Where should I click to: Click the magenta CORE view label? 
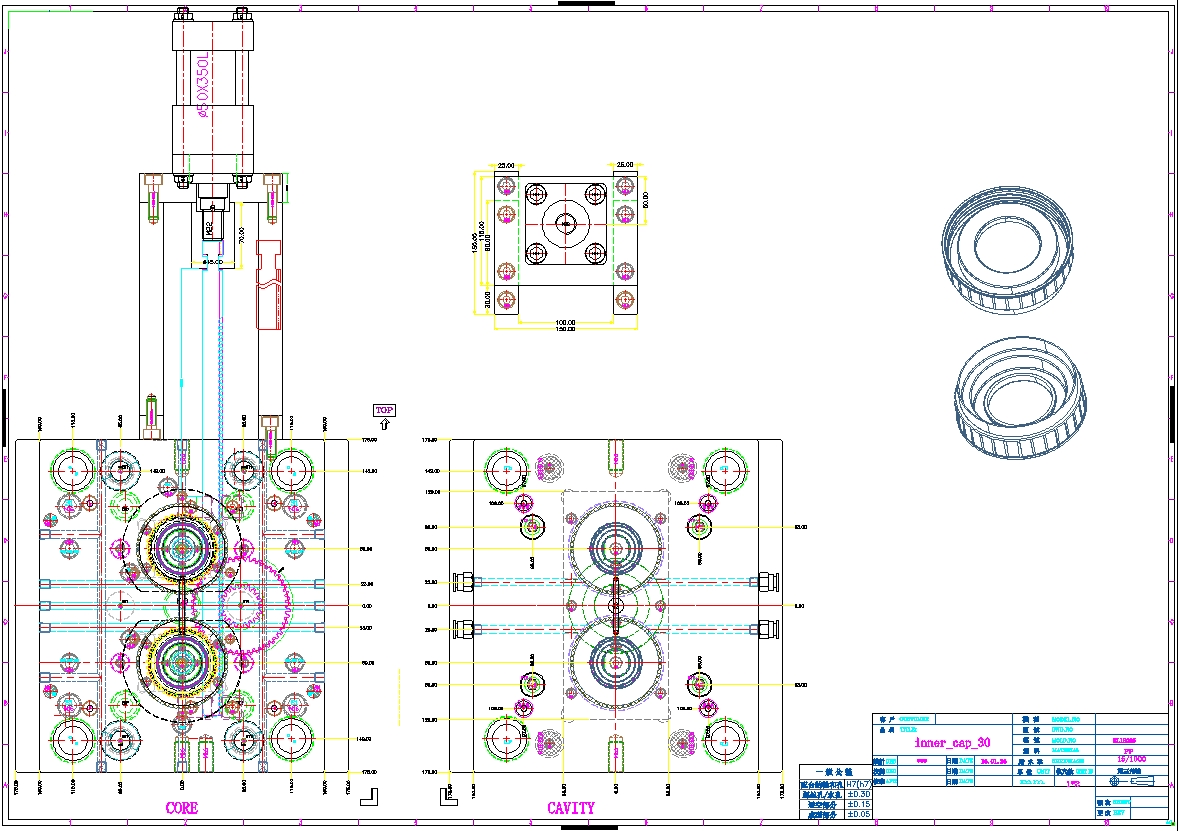click(x=182, y=808)
